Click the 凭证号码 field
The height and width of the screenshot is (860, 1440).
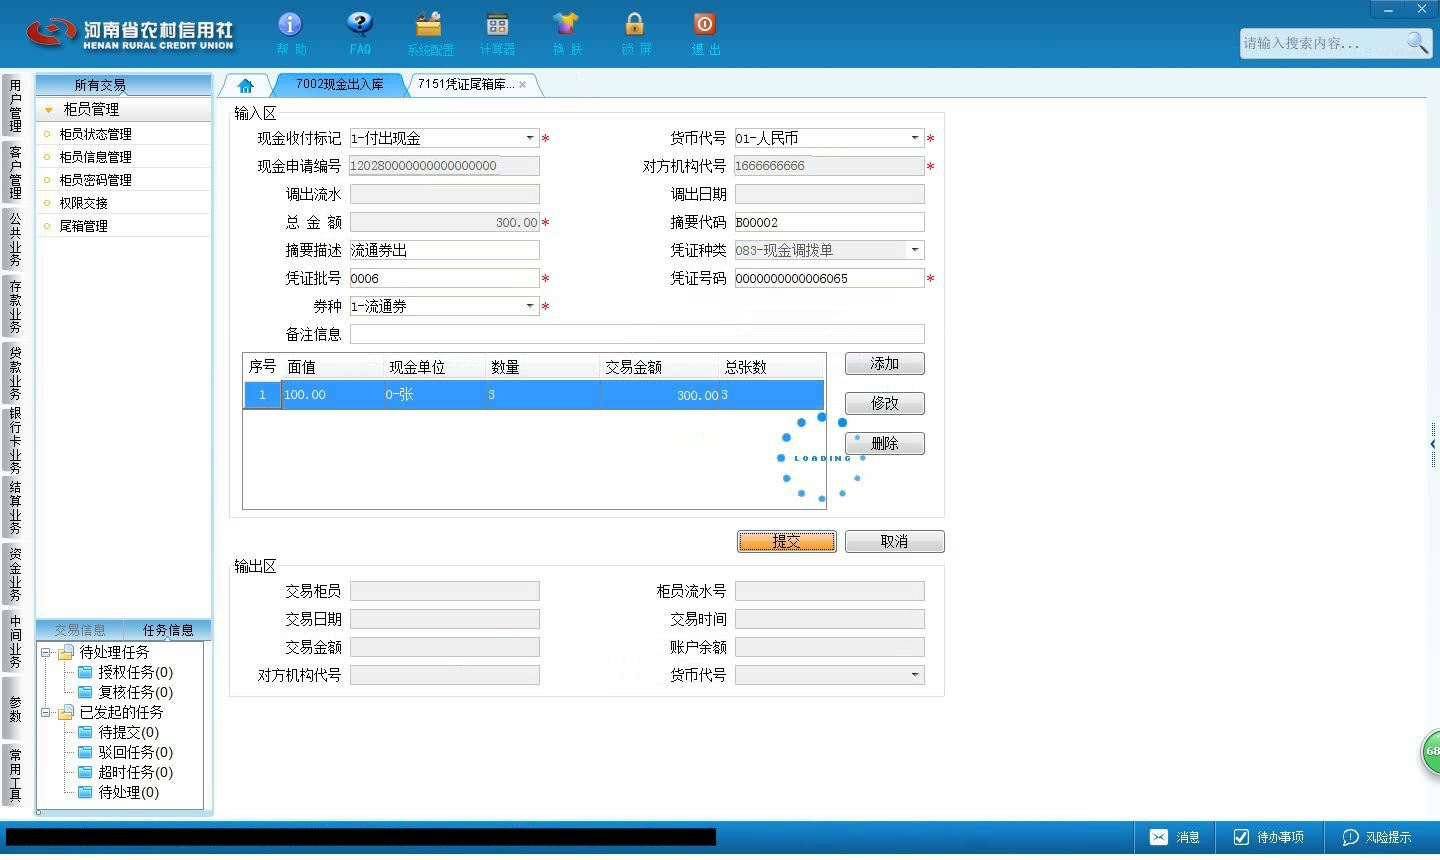tap(829, 278)
